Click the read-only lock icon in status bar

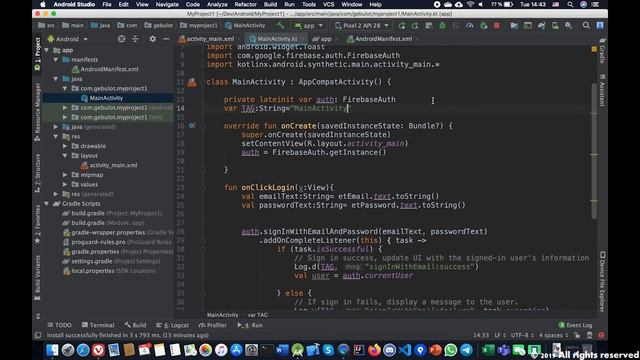[x=577, y=335]
